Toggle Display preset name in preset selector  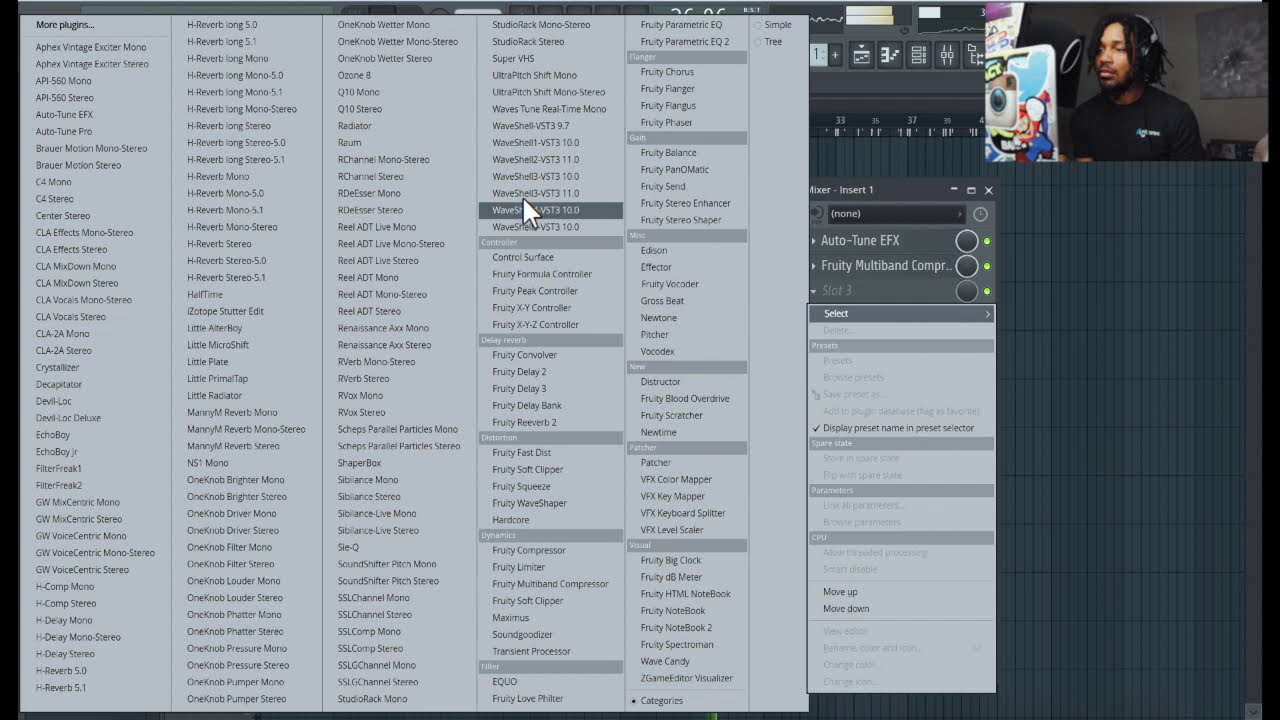coord(897,428)
